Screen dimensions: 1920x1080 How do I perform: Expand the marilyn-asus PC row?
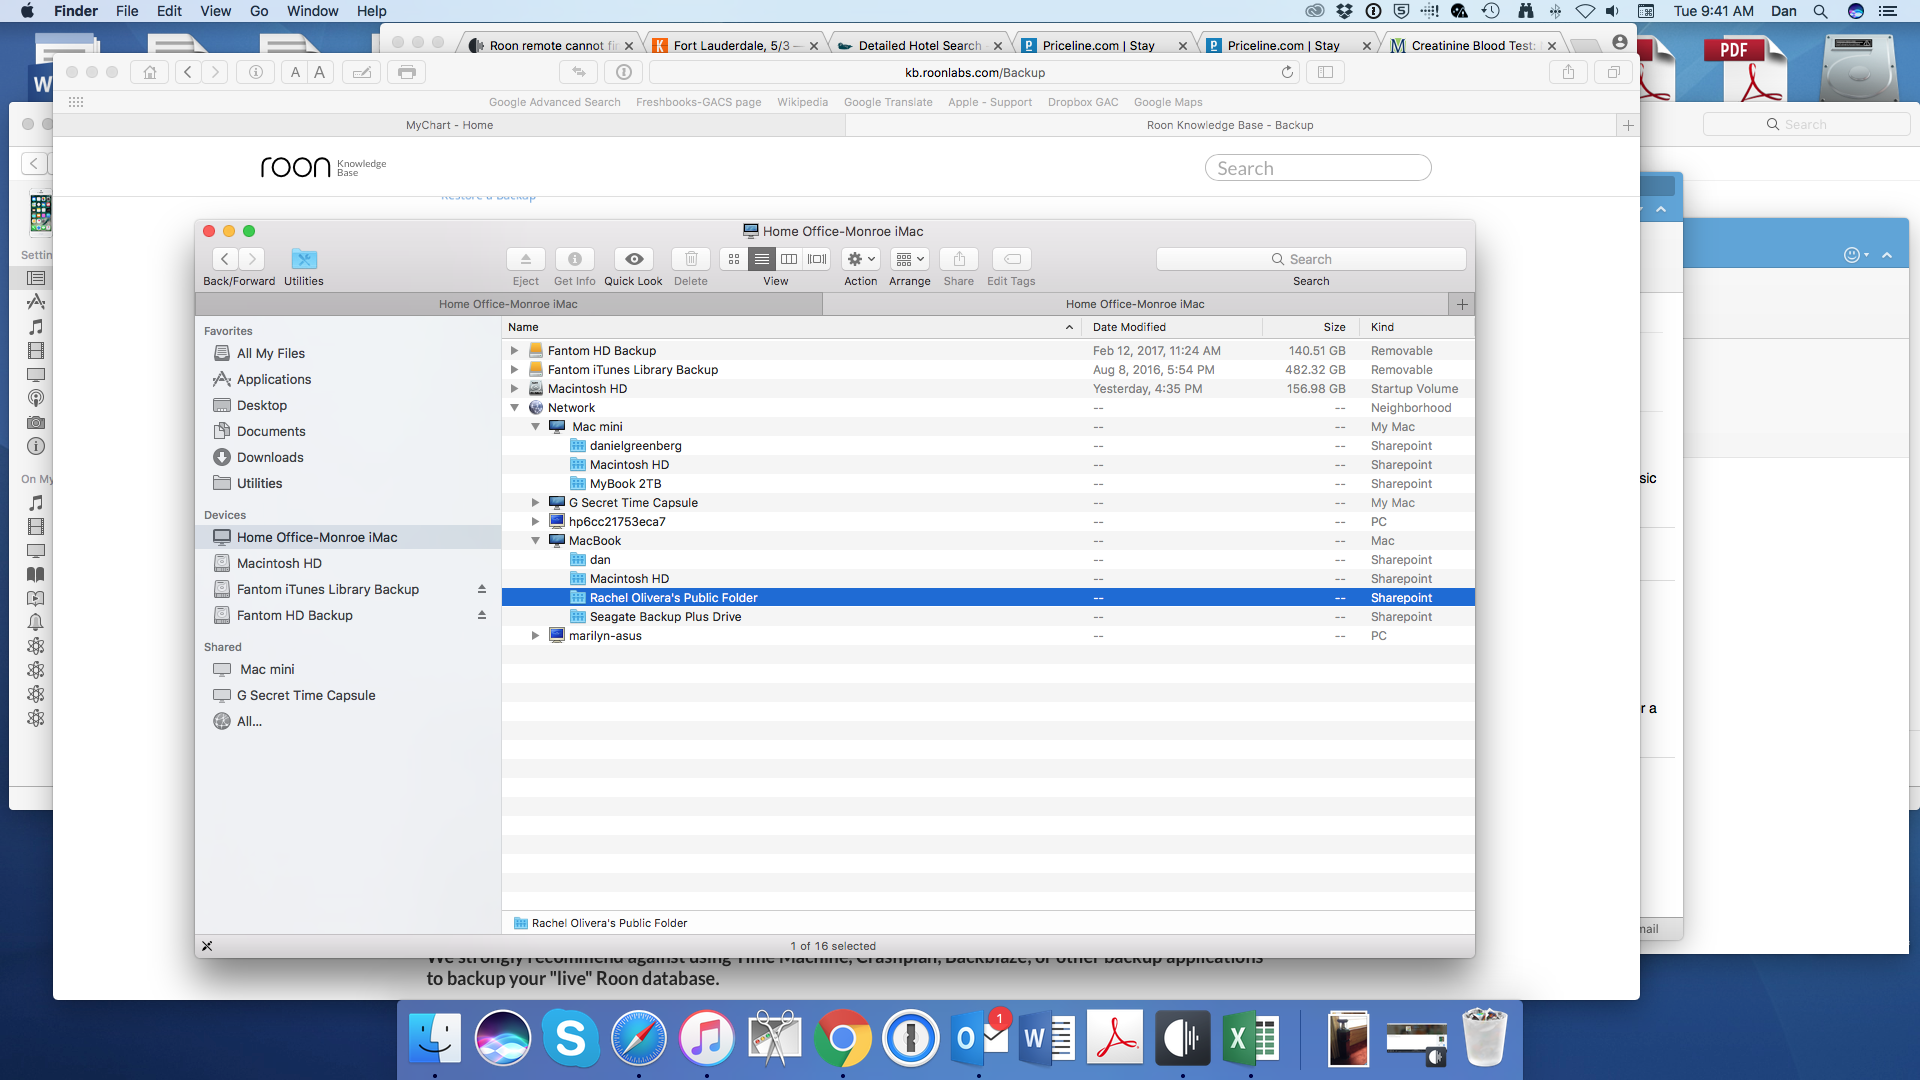(535, 636)
